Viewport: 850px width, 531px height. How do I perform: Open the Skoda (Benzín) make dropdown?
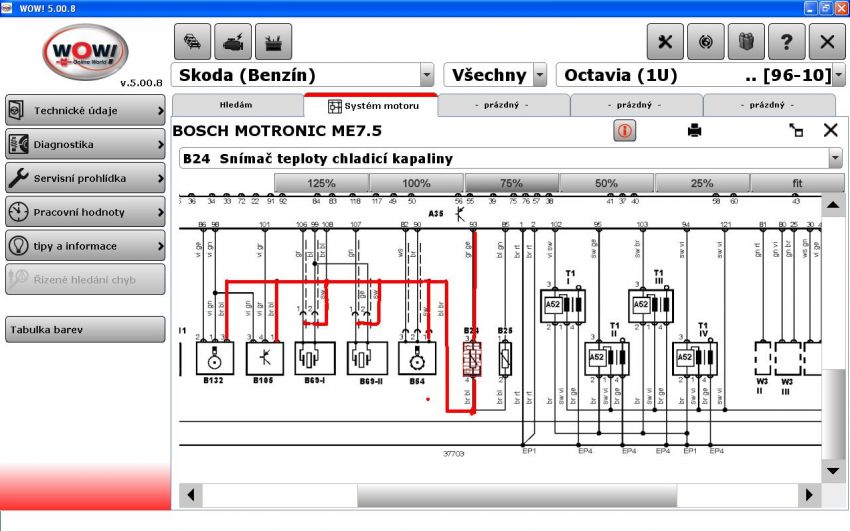pos(427,75)
